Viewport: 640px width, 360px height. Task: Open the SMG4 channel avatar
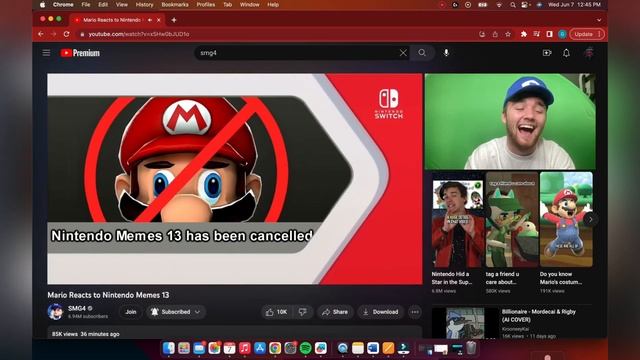click(x=55, y=312)
